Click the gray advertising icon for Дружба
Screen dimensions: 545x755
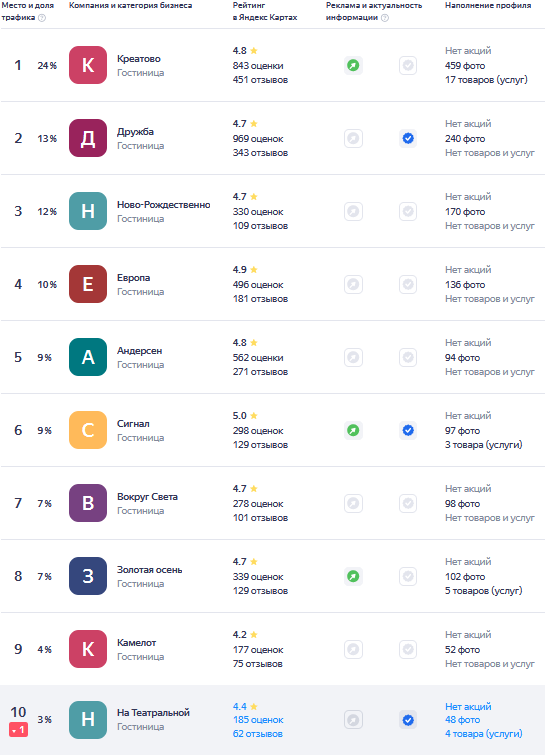(x=353, y=139)
